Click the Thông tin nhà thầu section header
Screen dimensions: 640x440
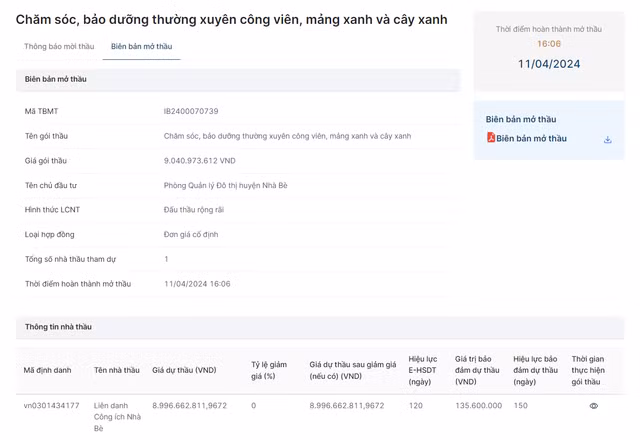click(x=58, y=327)
